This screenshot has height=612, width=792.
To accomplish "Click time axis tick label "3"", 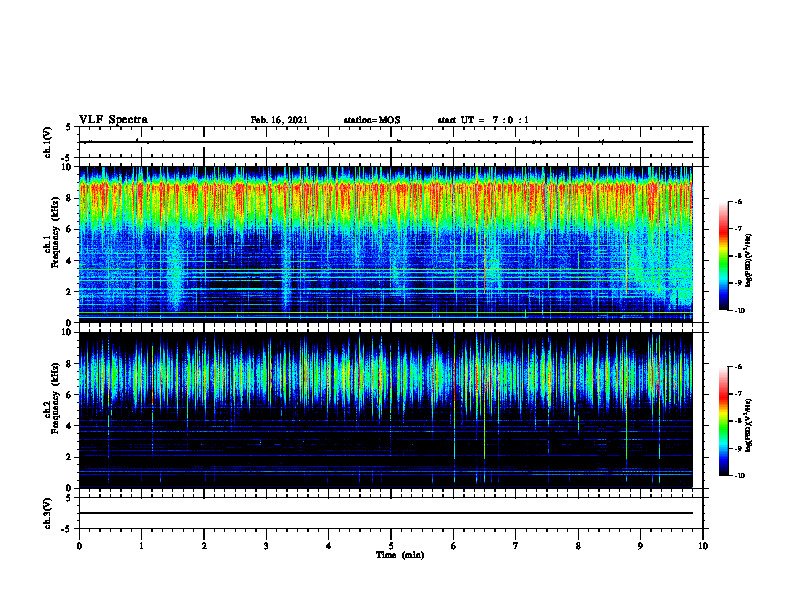I will 266,546.
